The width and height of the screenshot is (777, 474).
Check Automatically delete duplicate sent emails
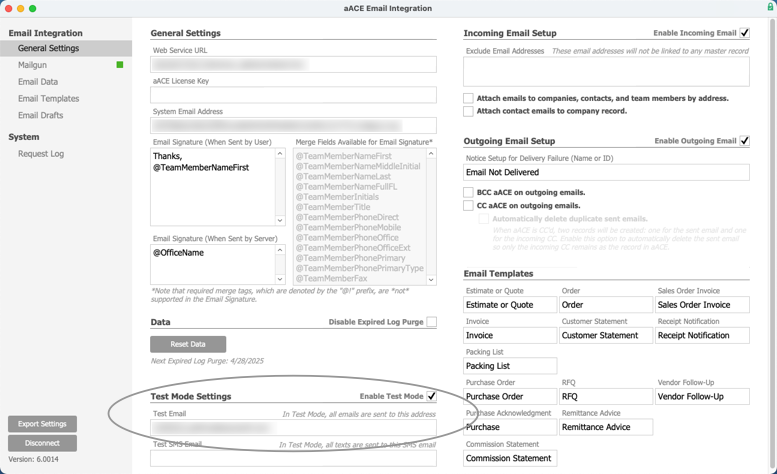484,218
